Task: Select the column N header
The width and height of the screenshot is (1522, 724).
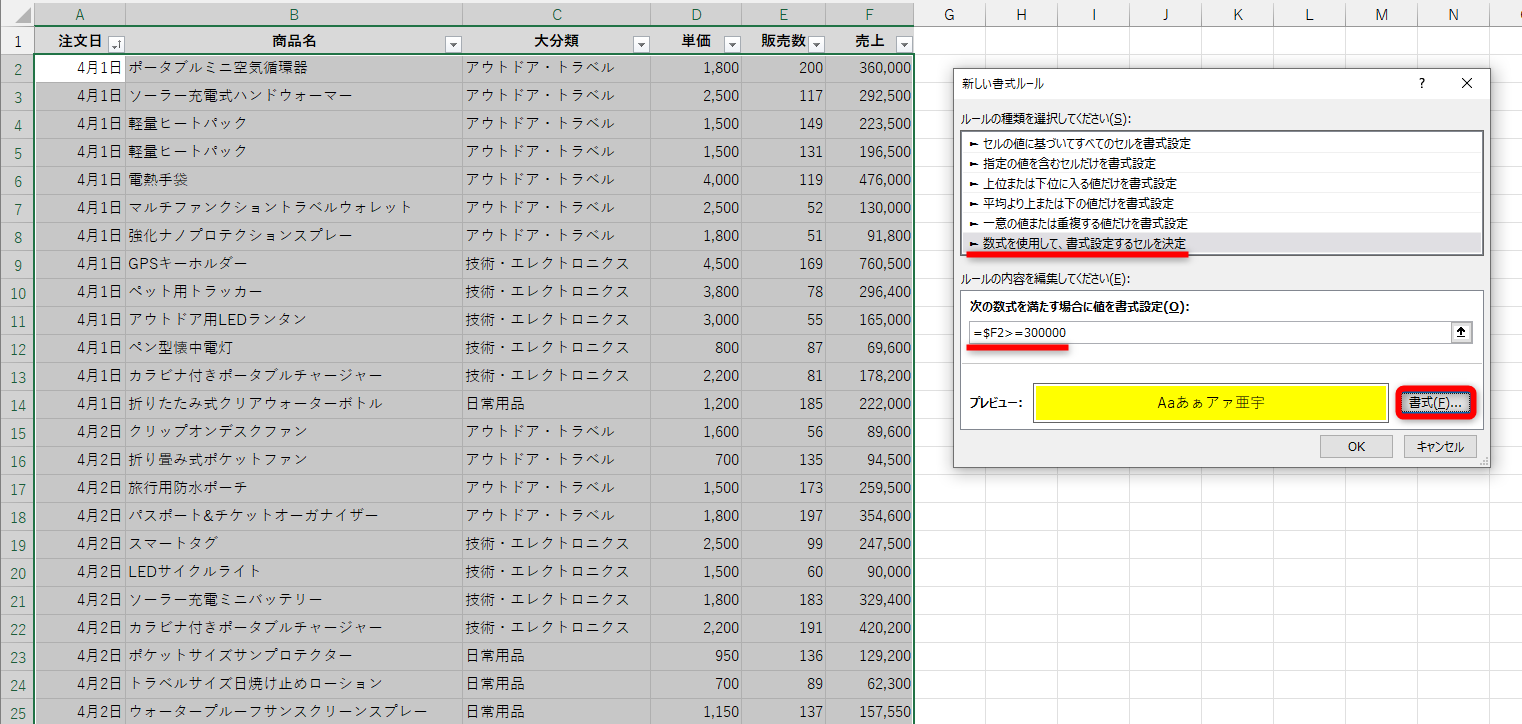Action: tap(1453, 14)
